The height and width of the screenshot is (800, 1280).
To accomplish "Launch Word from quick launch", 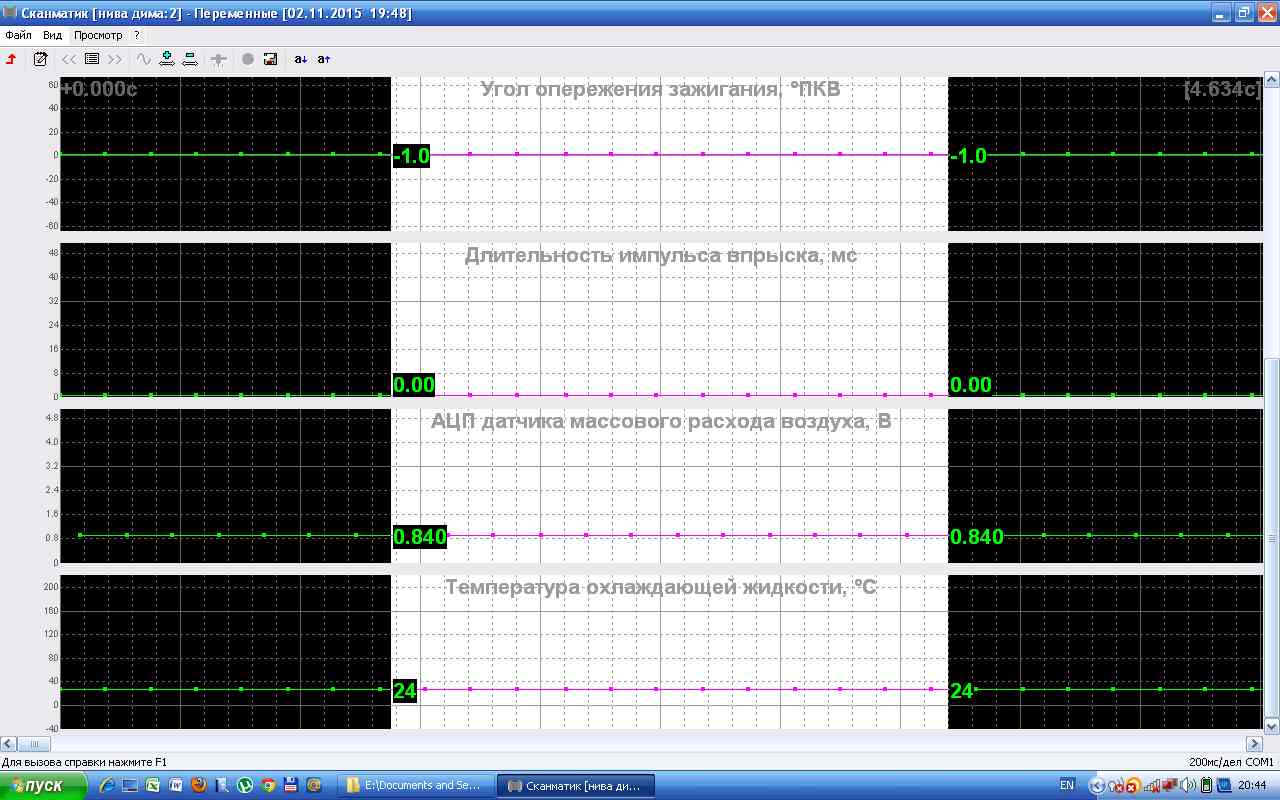I will pyautogui.click(x=176, y=785).
